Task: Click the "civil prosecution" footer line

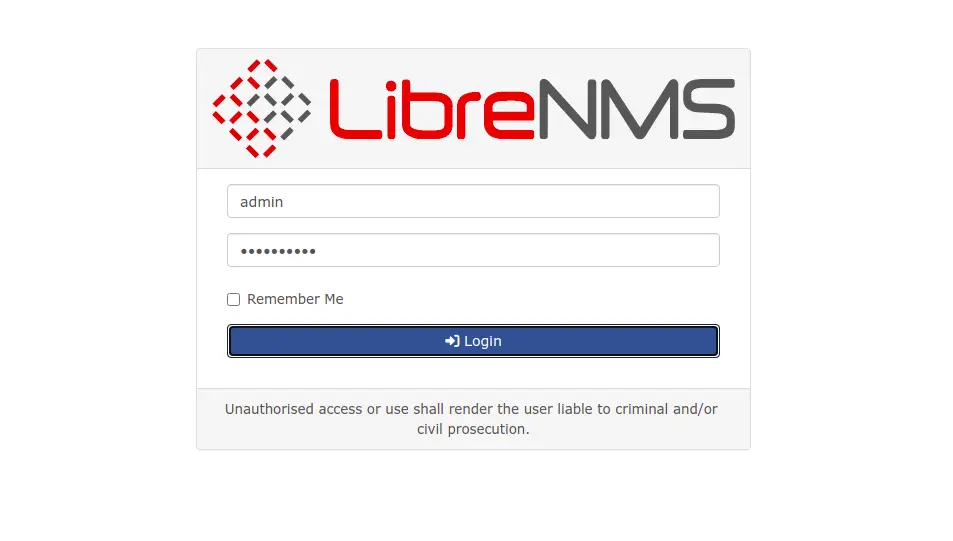Action: [473, 429]
